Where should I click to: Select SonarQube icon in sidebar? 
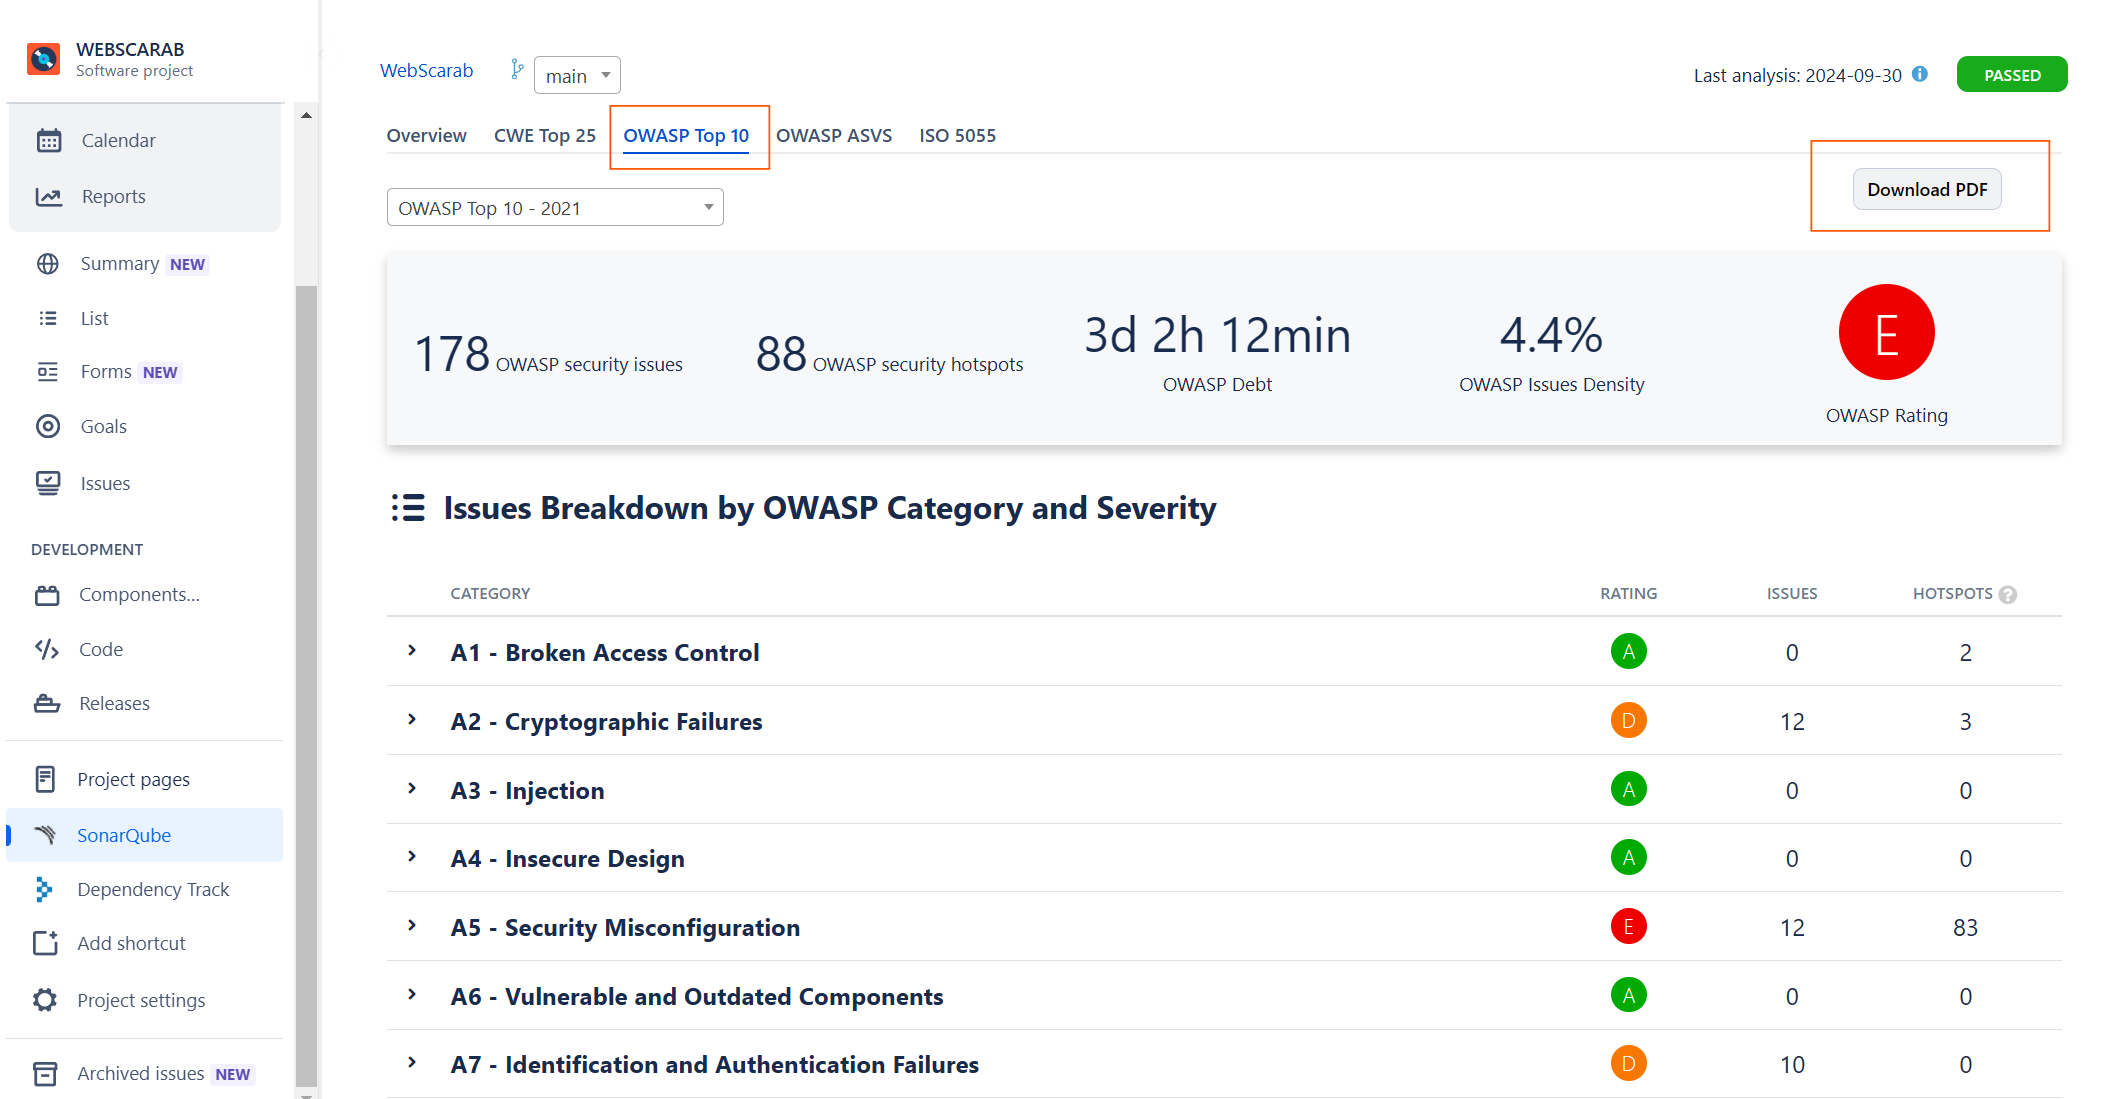tap(45, 835)
